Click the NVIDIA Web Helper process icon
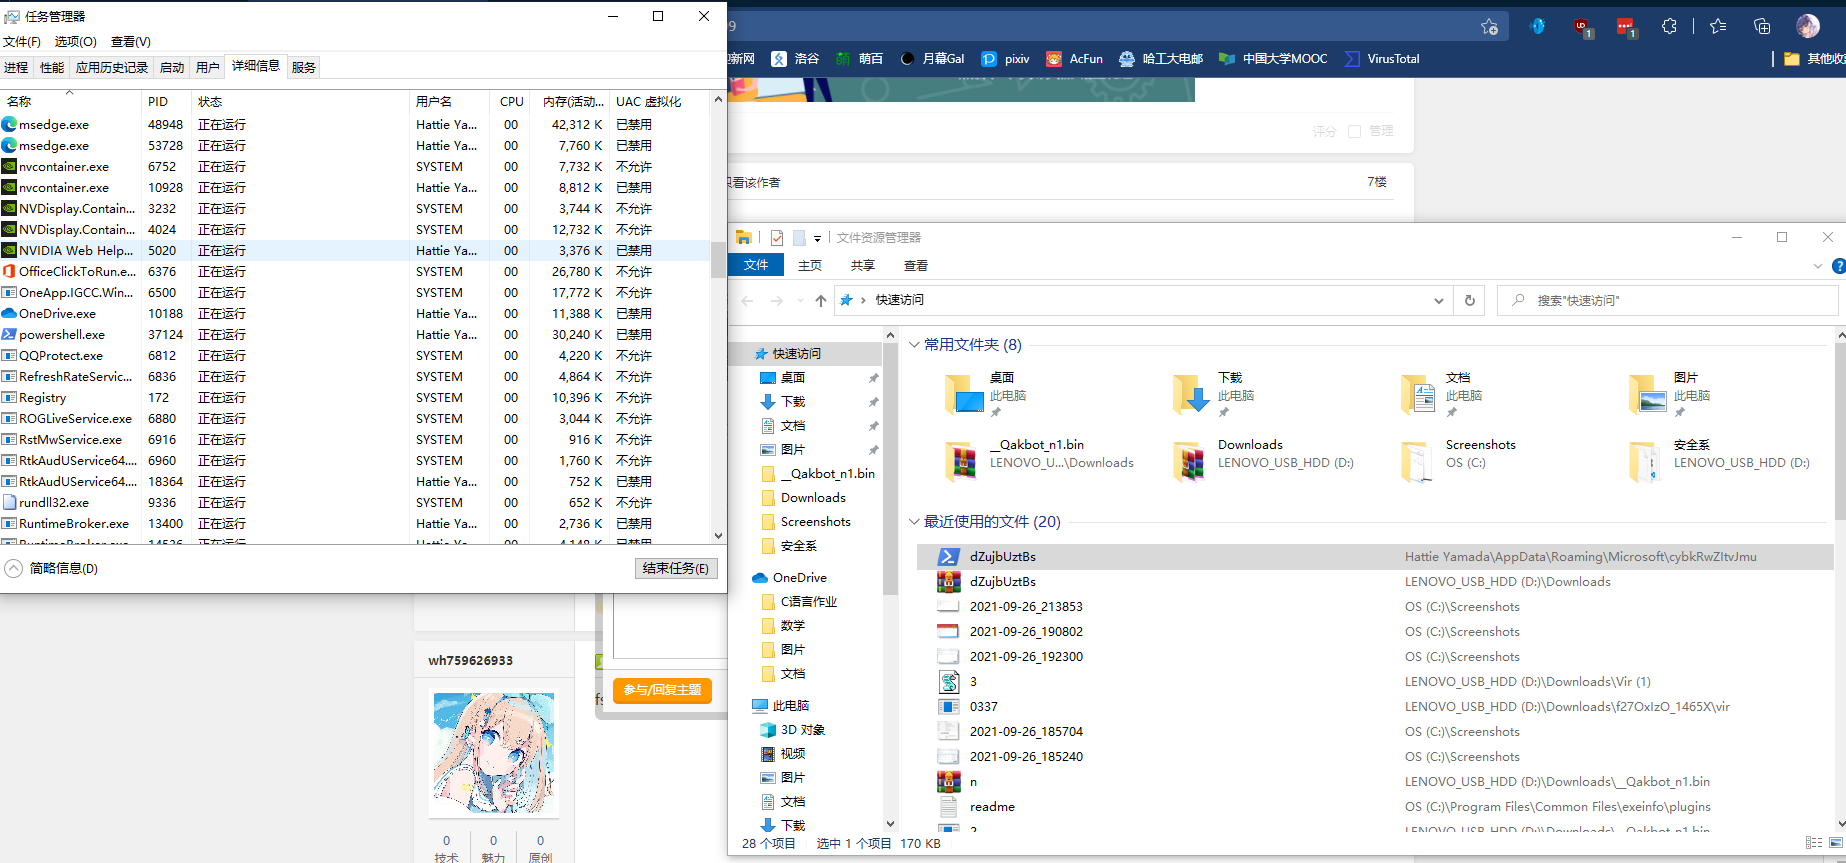This screenshot has height=863, width=1846. click(9, 251)
